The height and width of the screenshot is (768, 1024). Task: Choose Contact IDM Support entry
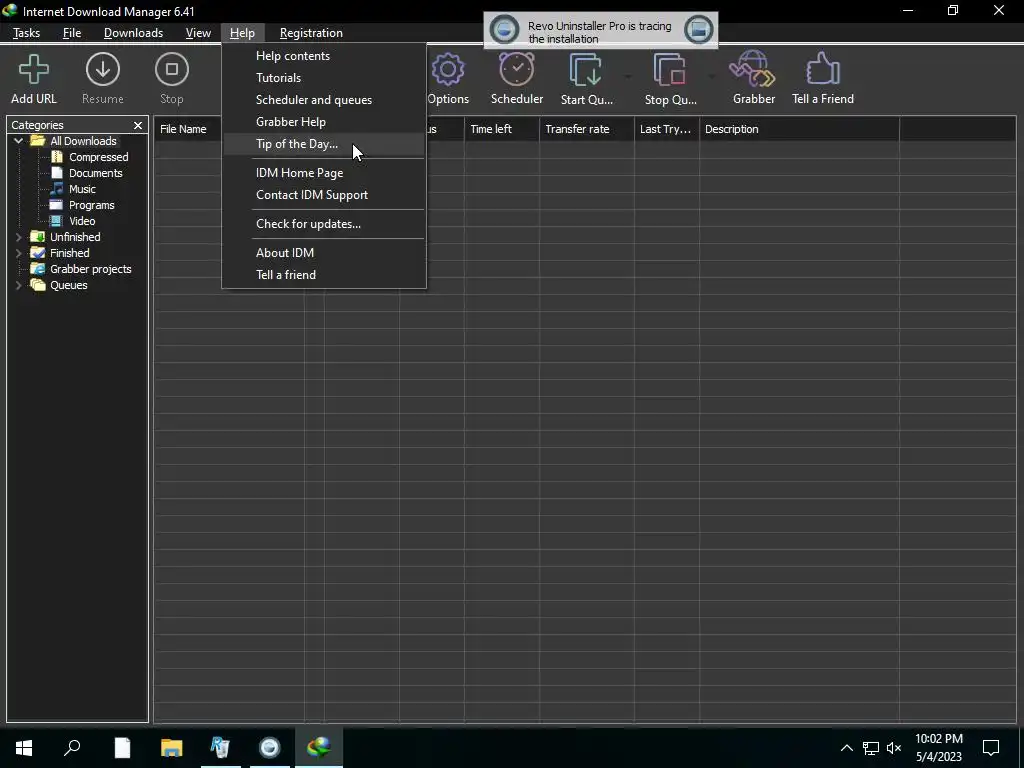pos(324,195)
